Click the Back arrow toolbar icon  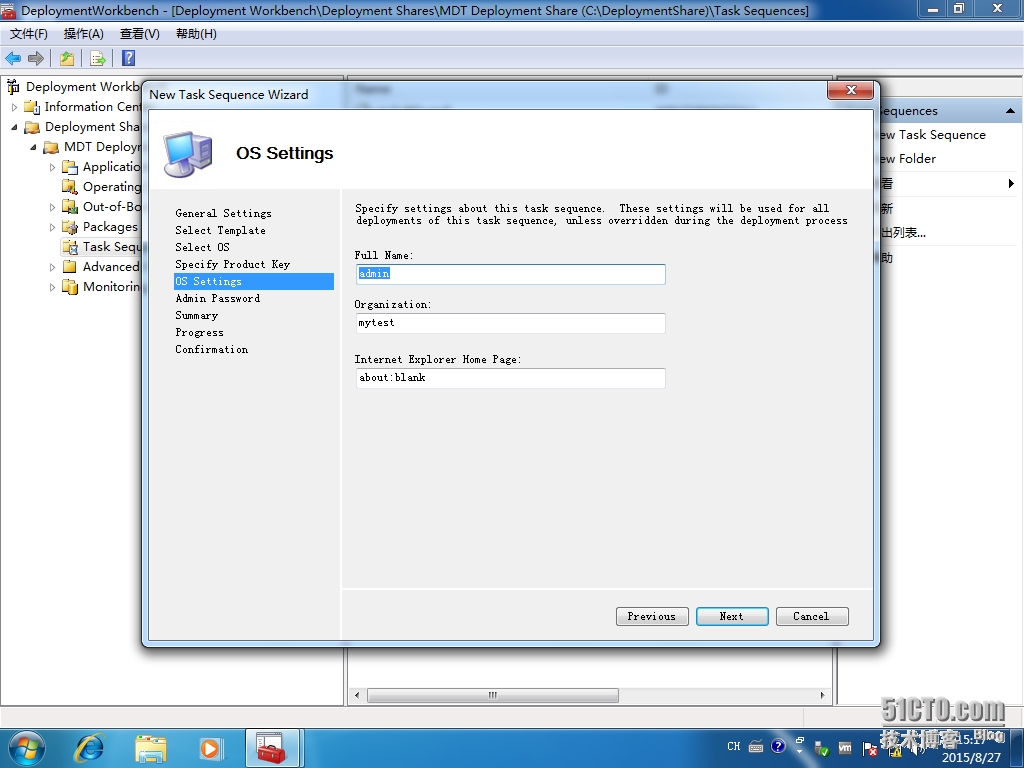tap(13, 58)
